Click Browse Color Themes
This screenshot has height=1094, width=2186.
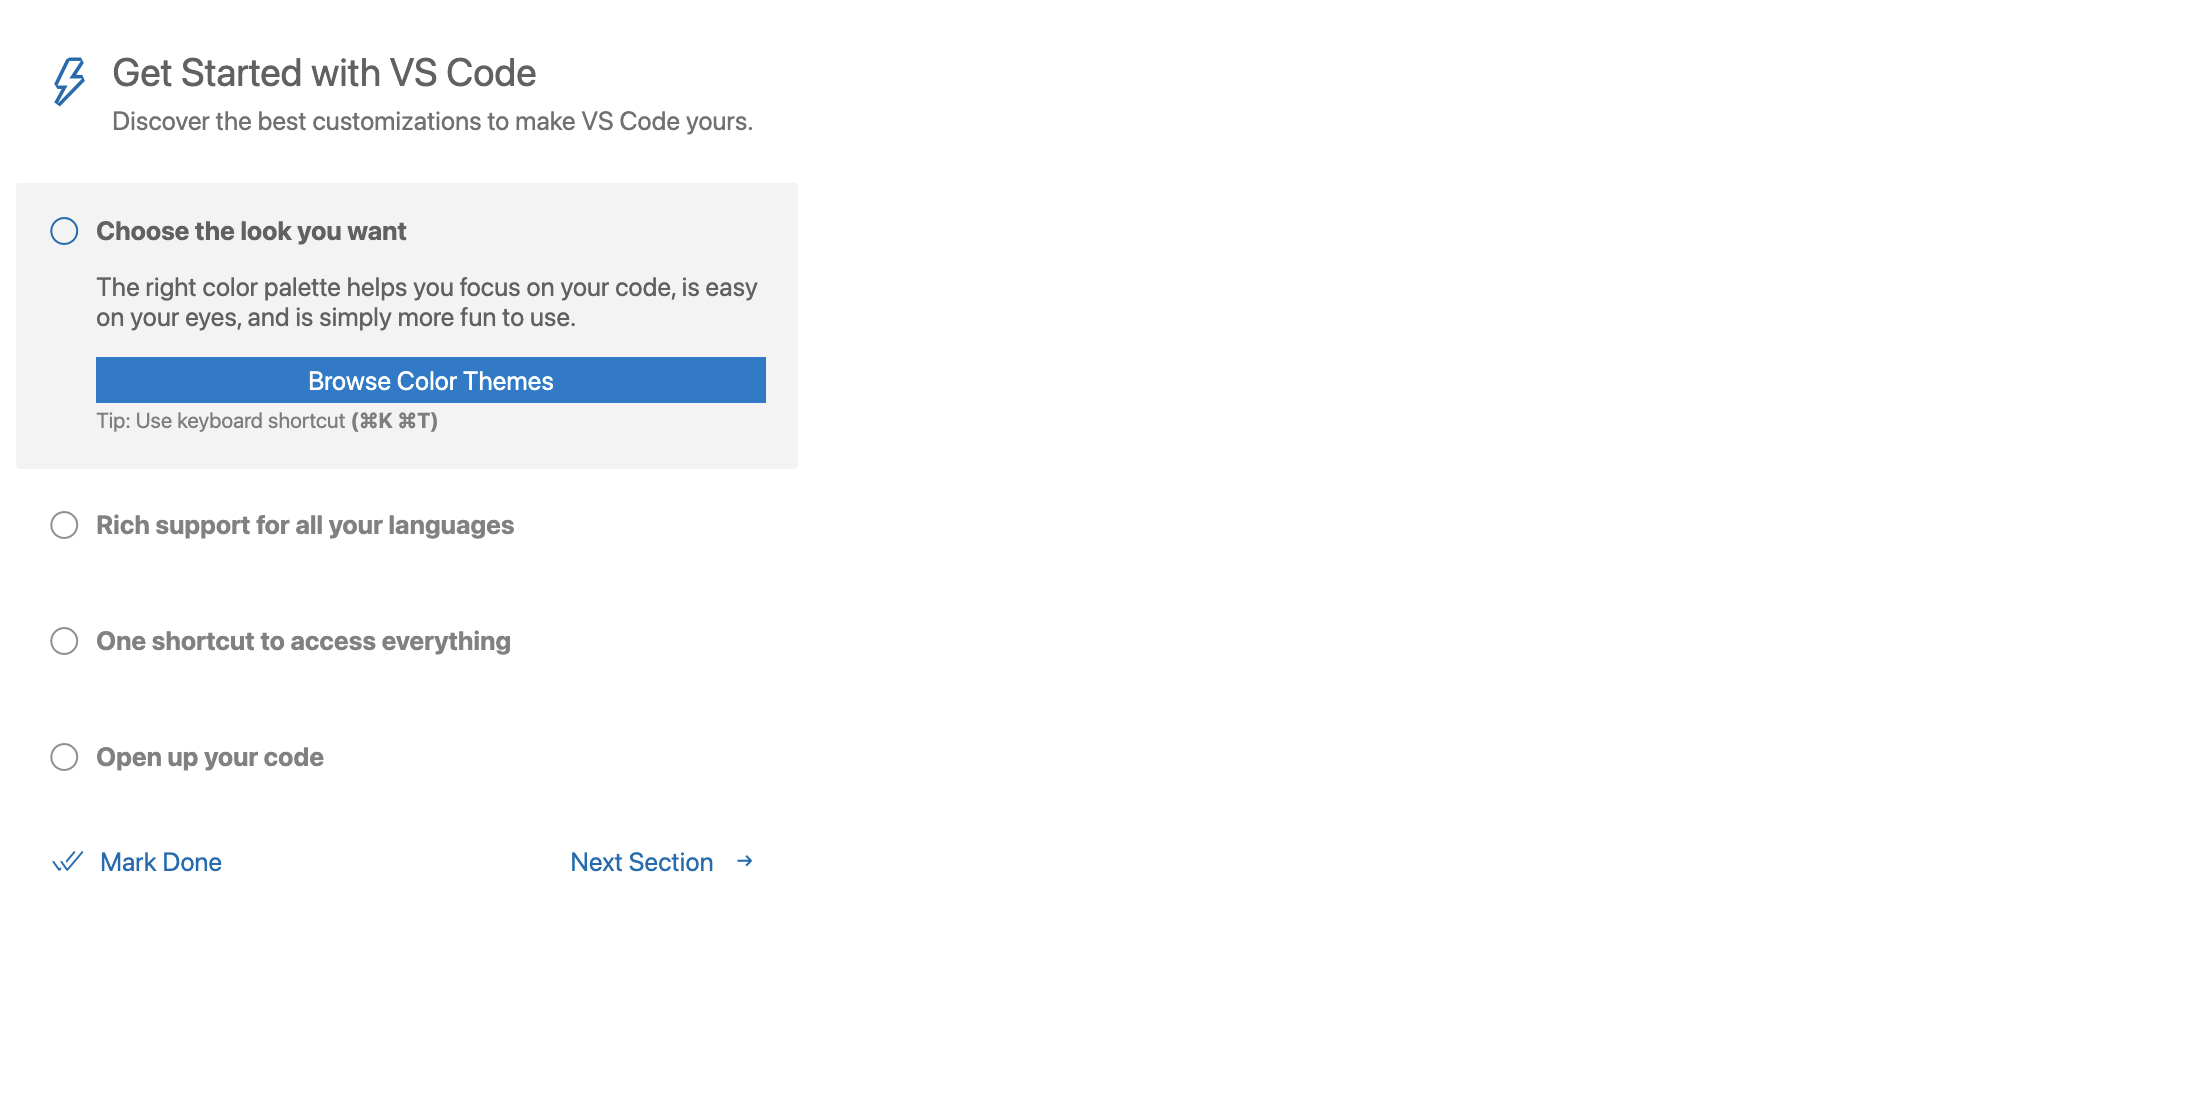click(x=430, y=380)
